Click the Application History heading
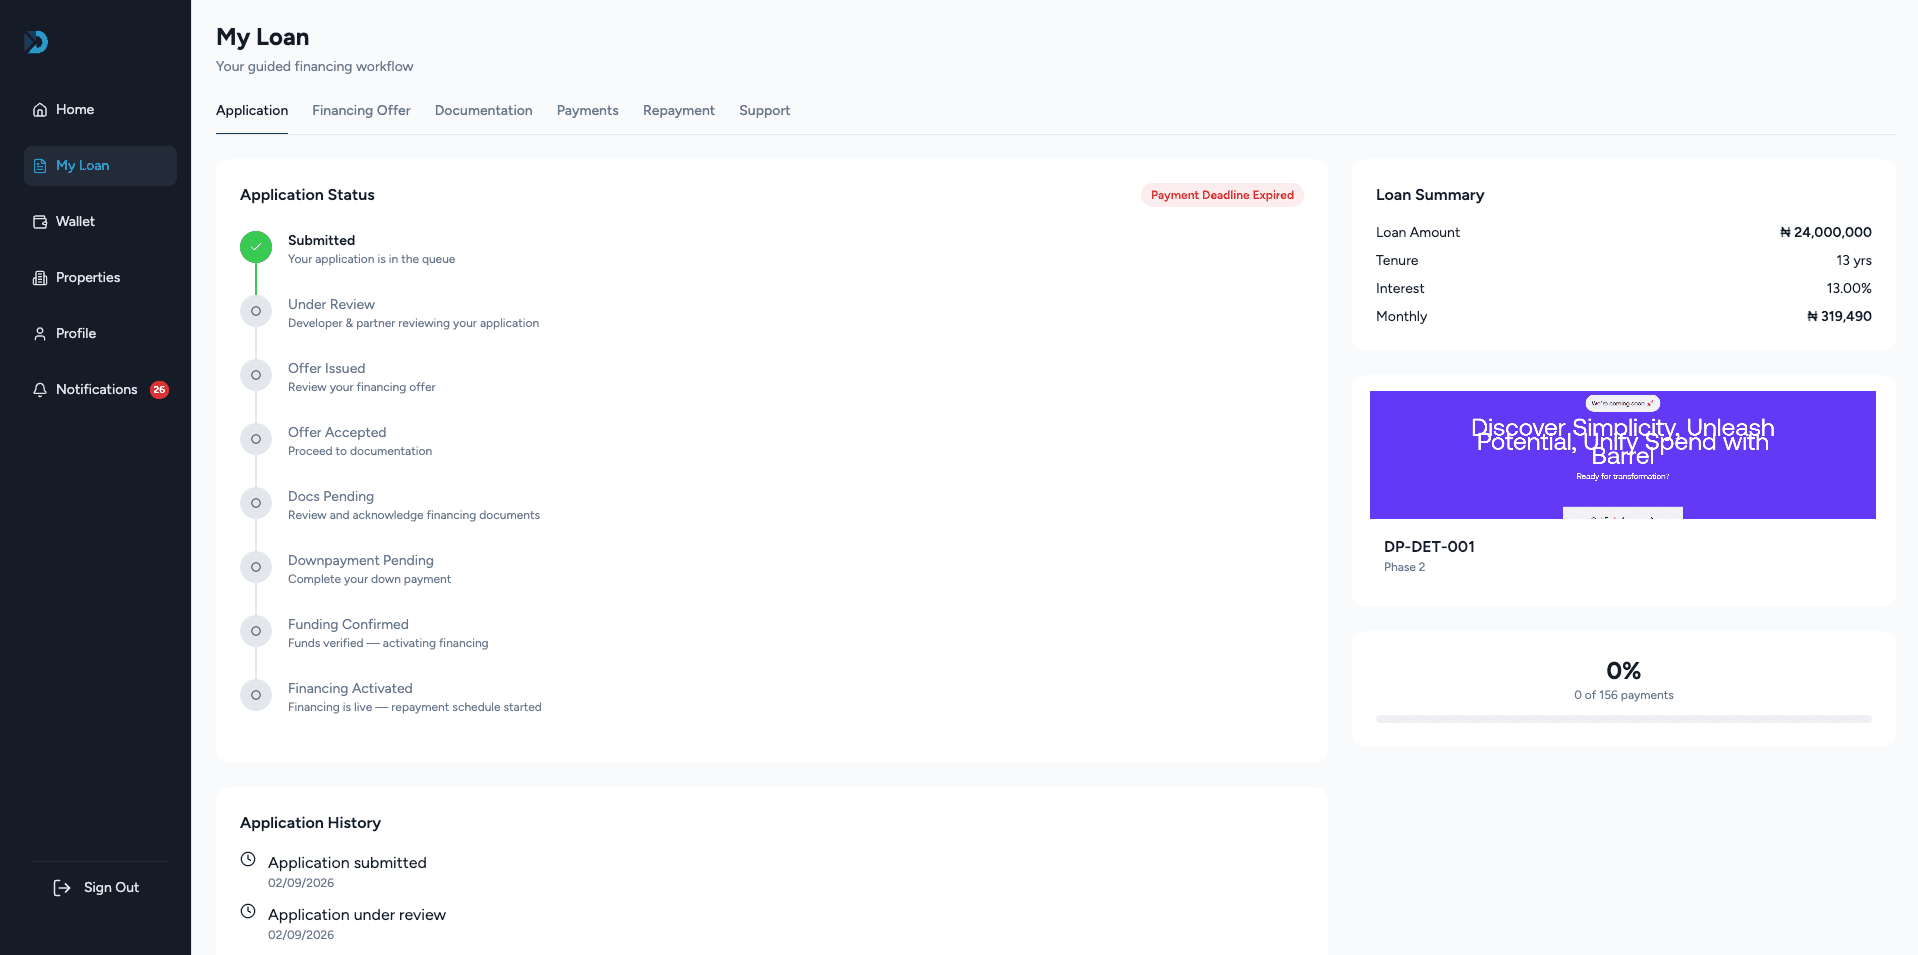The width and height of the screenshot is (1918, 955). point(310,823)
